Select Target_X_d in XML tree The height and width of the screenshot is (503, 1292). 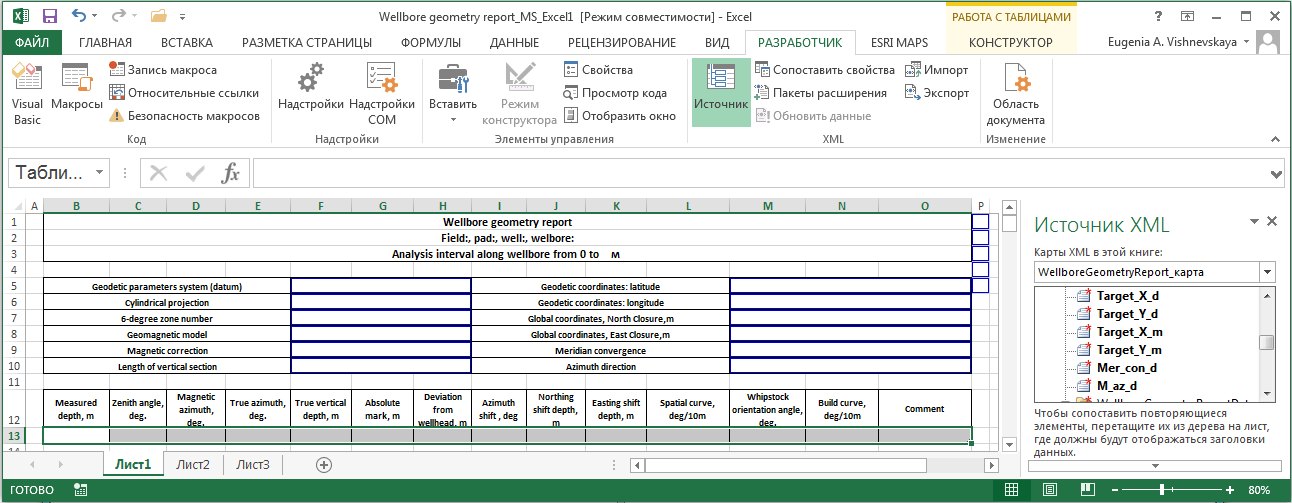pos(1127,296)
